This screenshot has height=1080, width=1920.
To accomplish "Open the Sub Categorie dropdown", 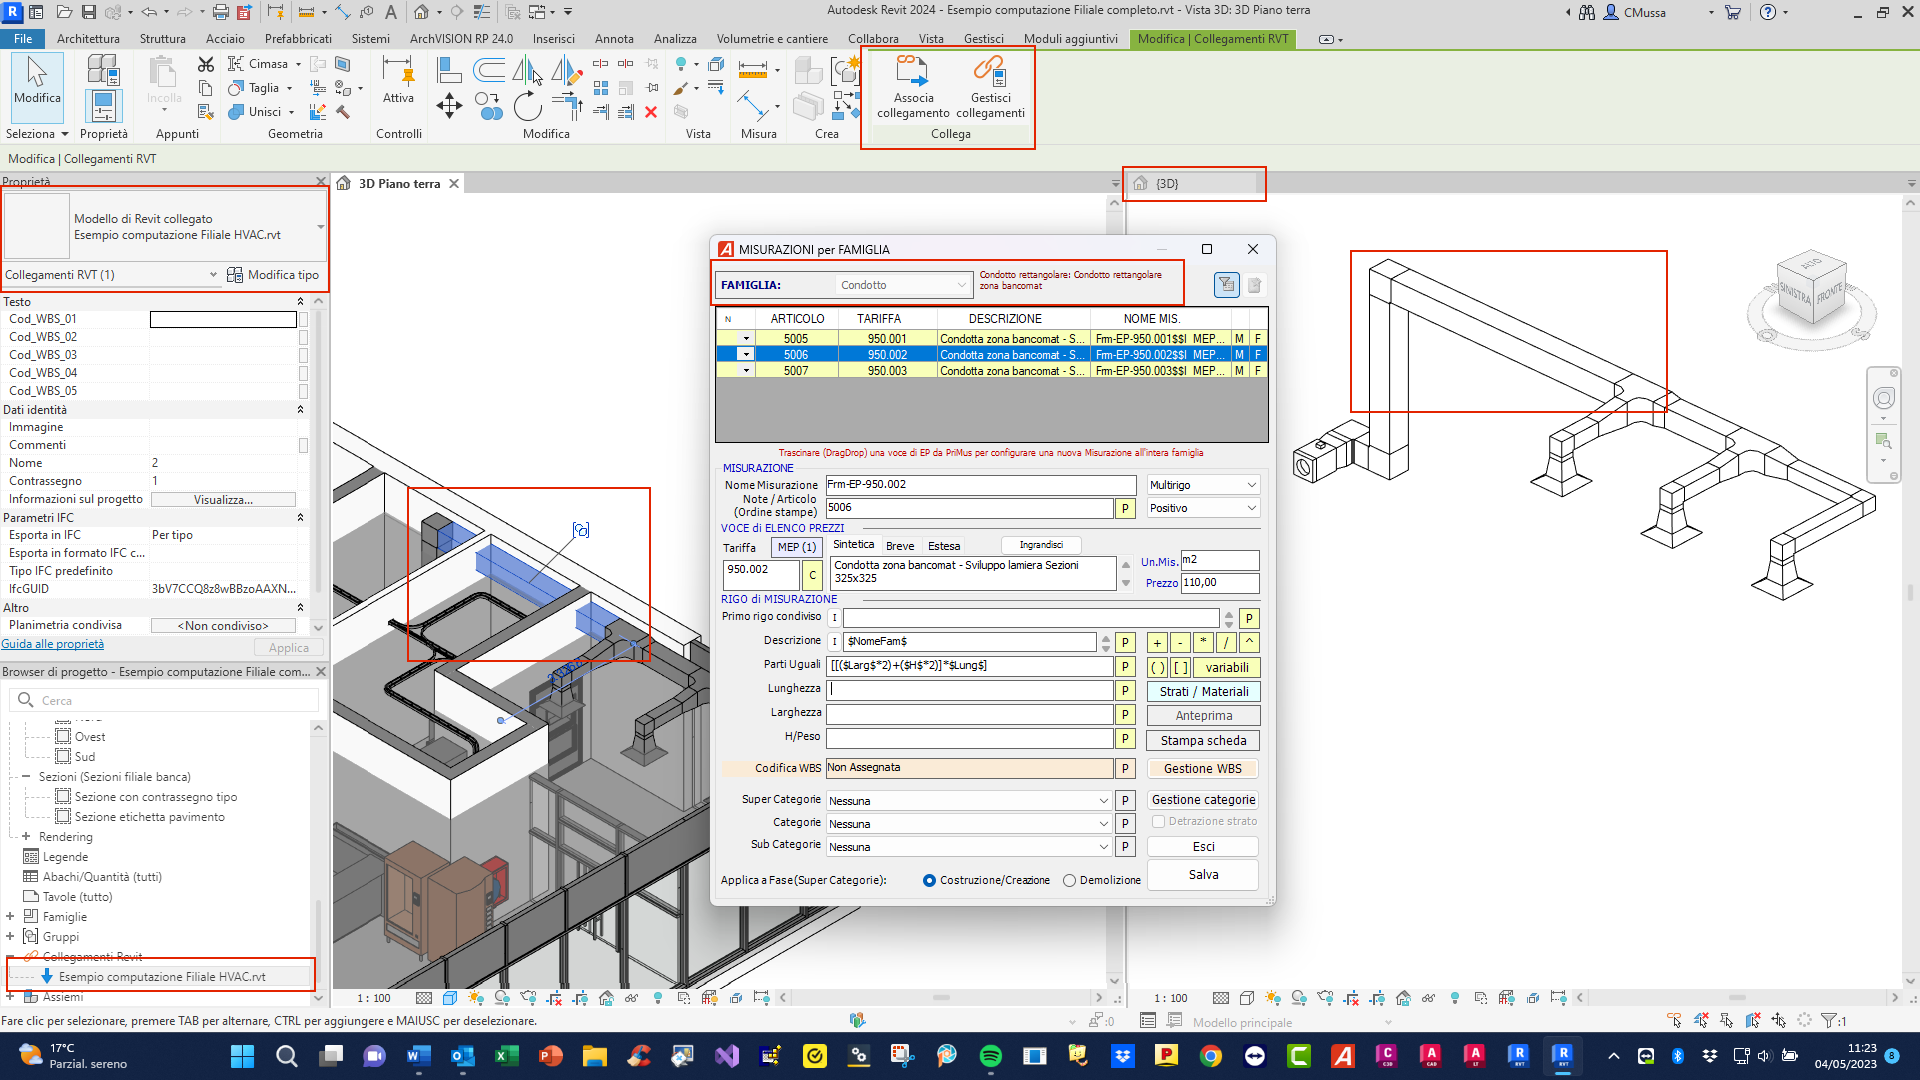I will (968, 847).
